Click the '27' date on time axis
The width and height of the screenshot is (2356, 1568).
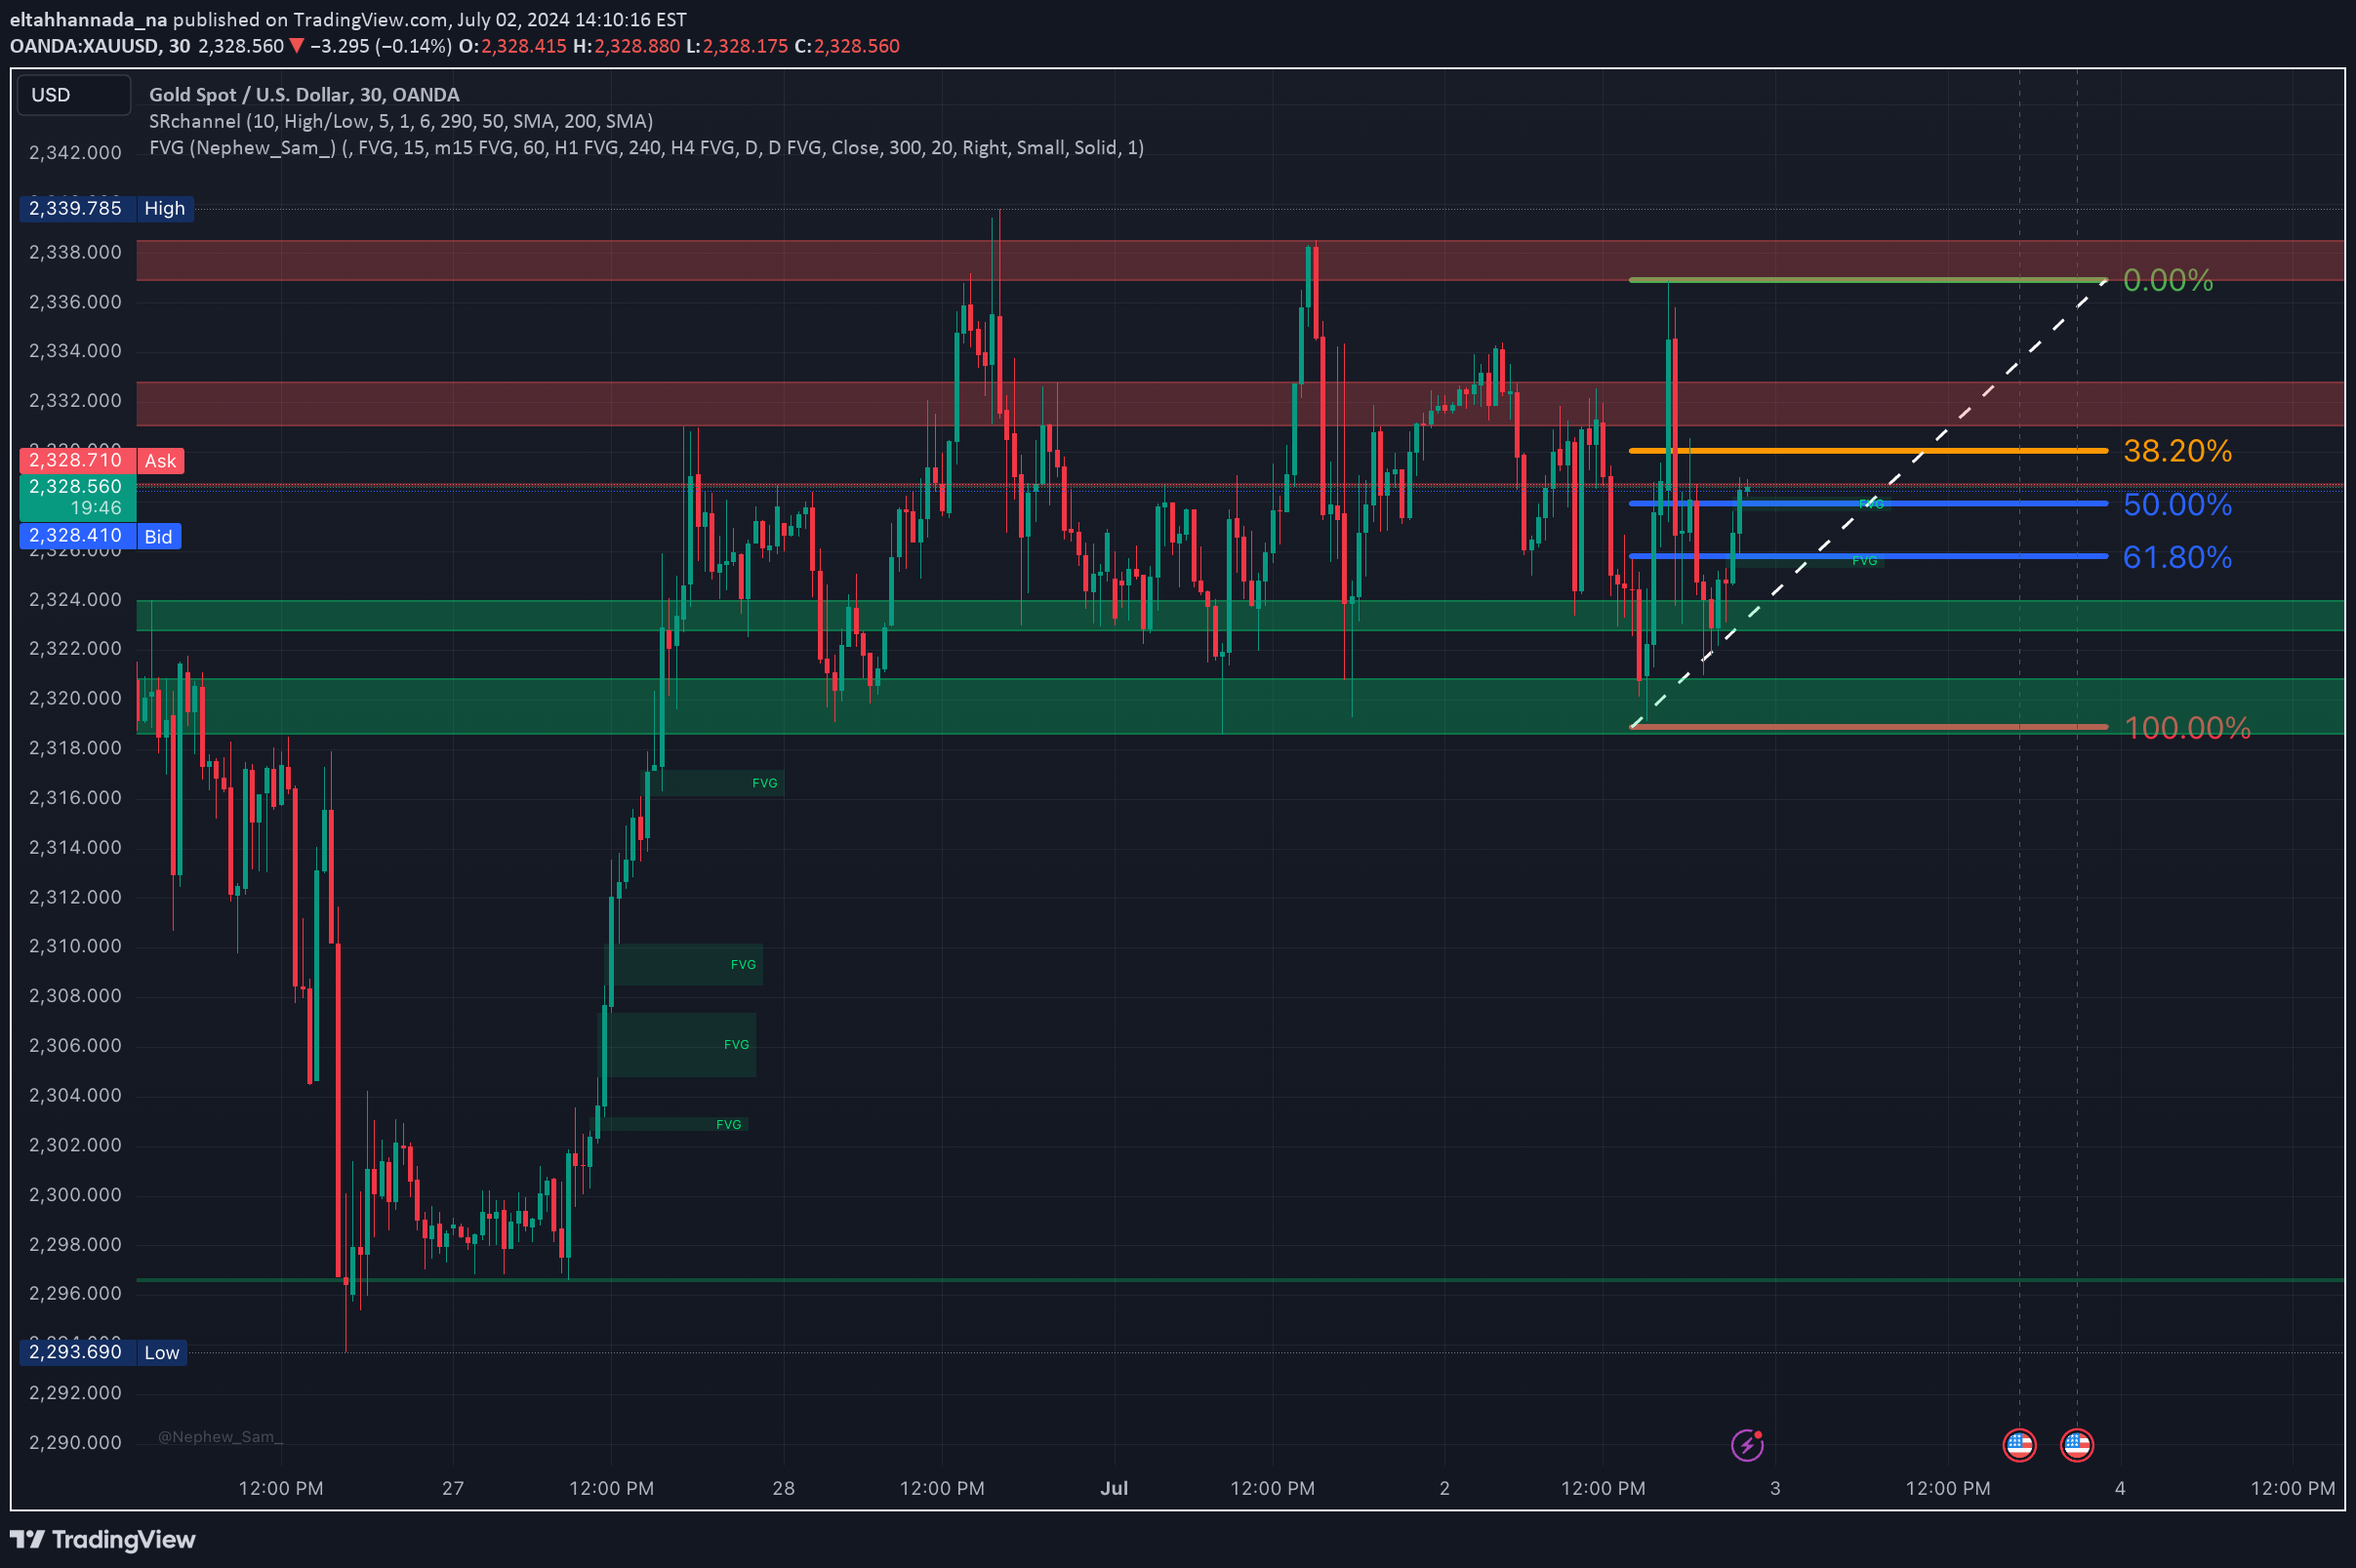click(453, 1488)
